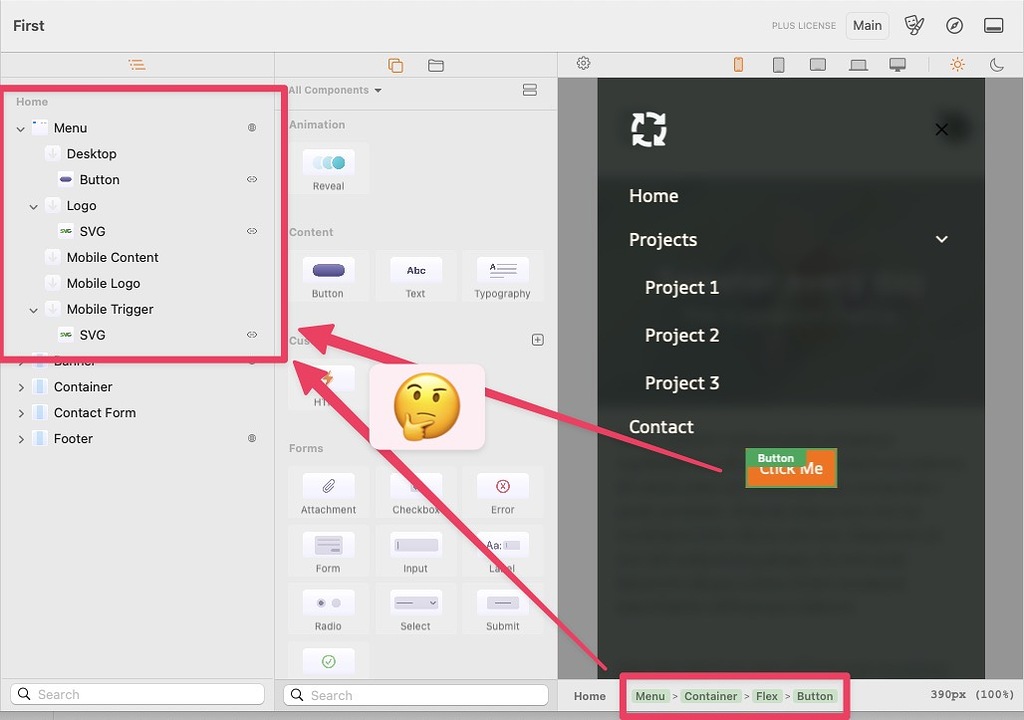Click the green Click Me button

coord(791,468)
